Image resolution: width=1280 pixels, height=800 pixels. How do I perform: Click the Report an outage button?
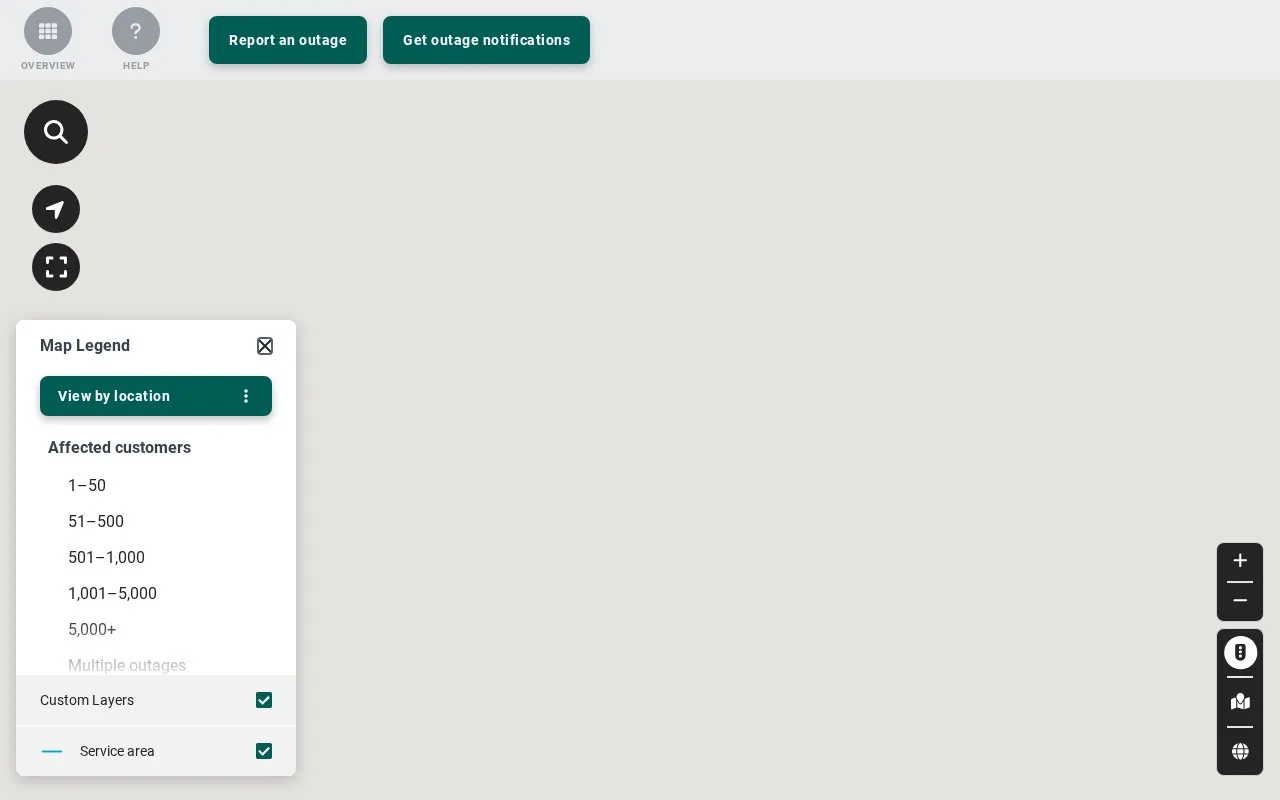[x=288, y=40]
